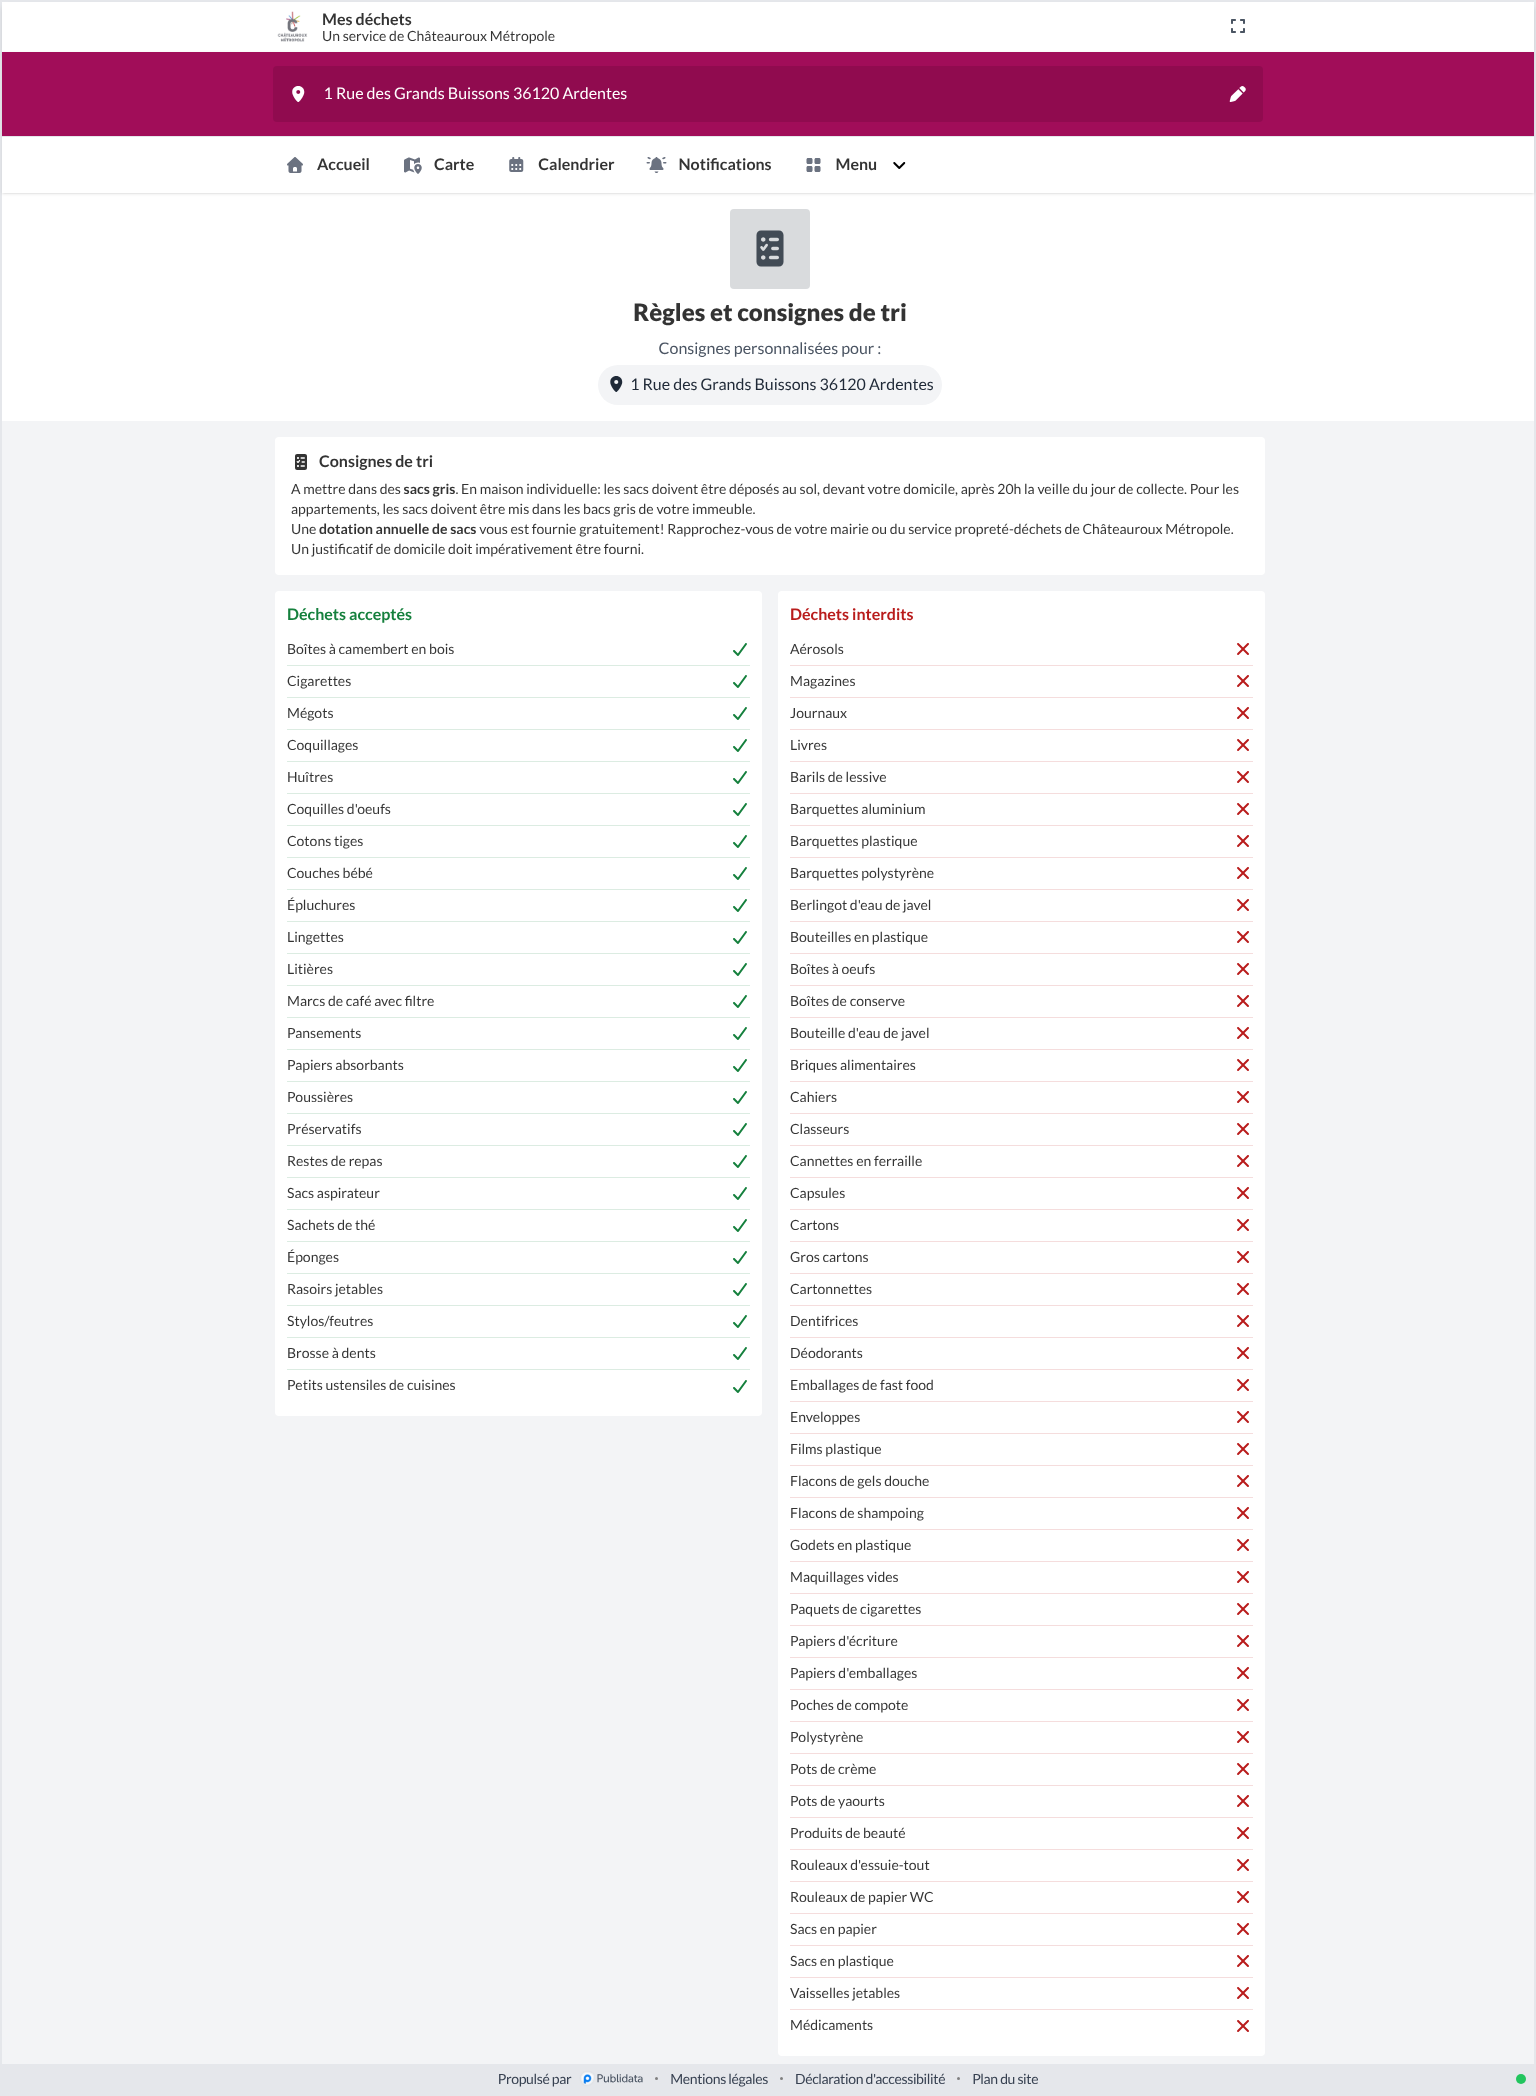The width and height of the screenshot is (1536, 2096).
Task: Click the sorting rules checklist icon
Action: tap(770, 249)
